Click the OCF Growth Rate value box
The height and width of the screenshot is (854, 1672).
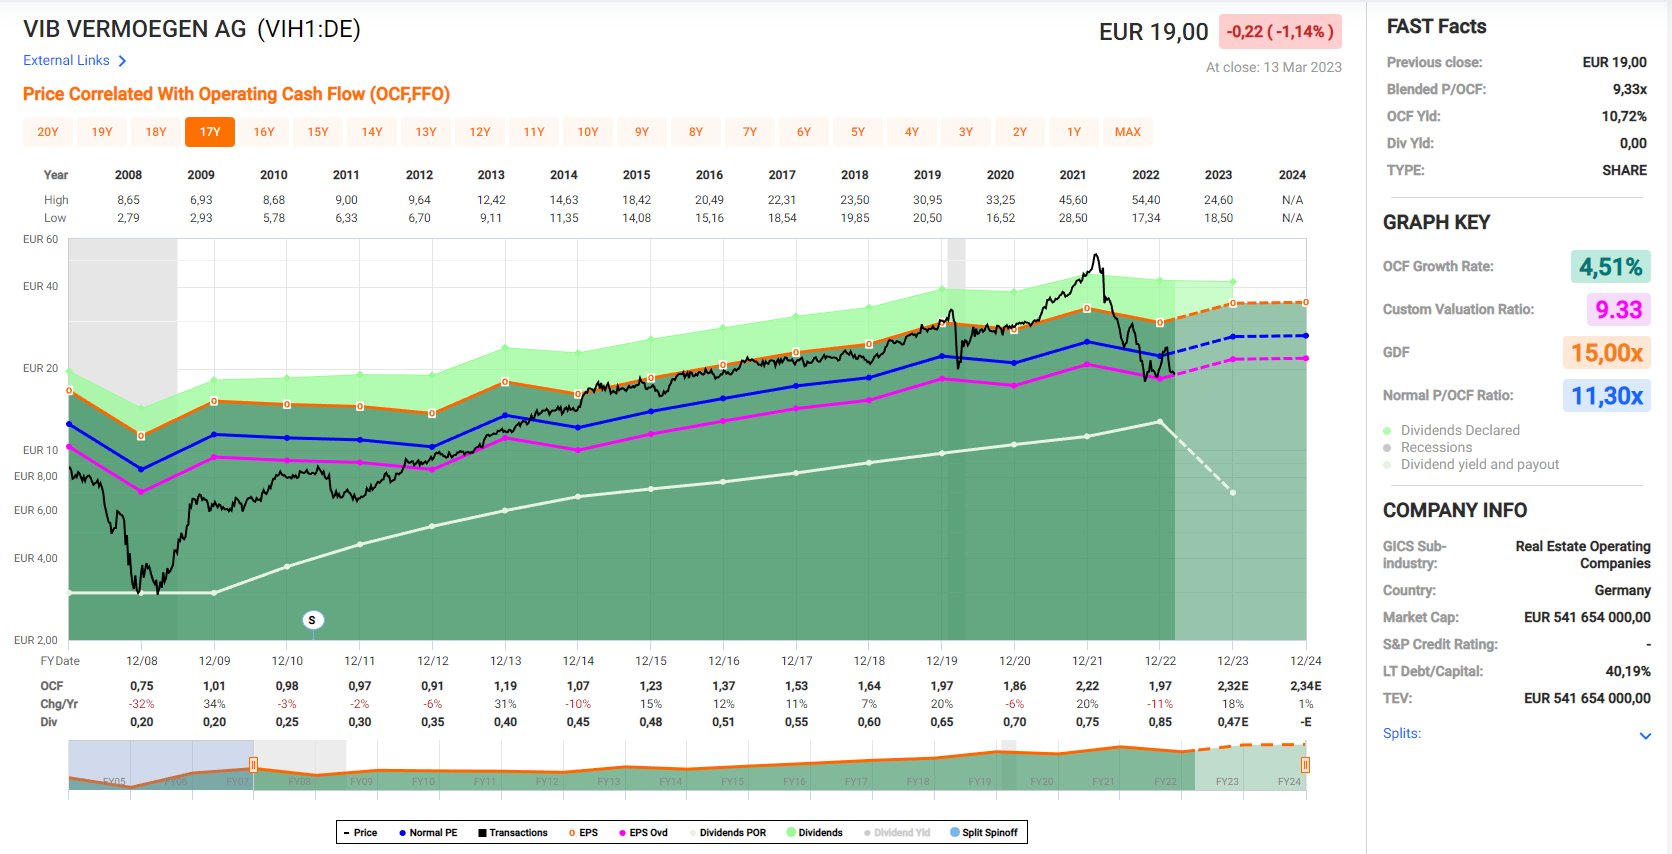pos(1610,267)
